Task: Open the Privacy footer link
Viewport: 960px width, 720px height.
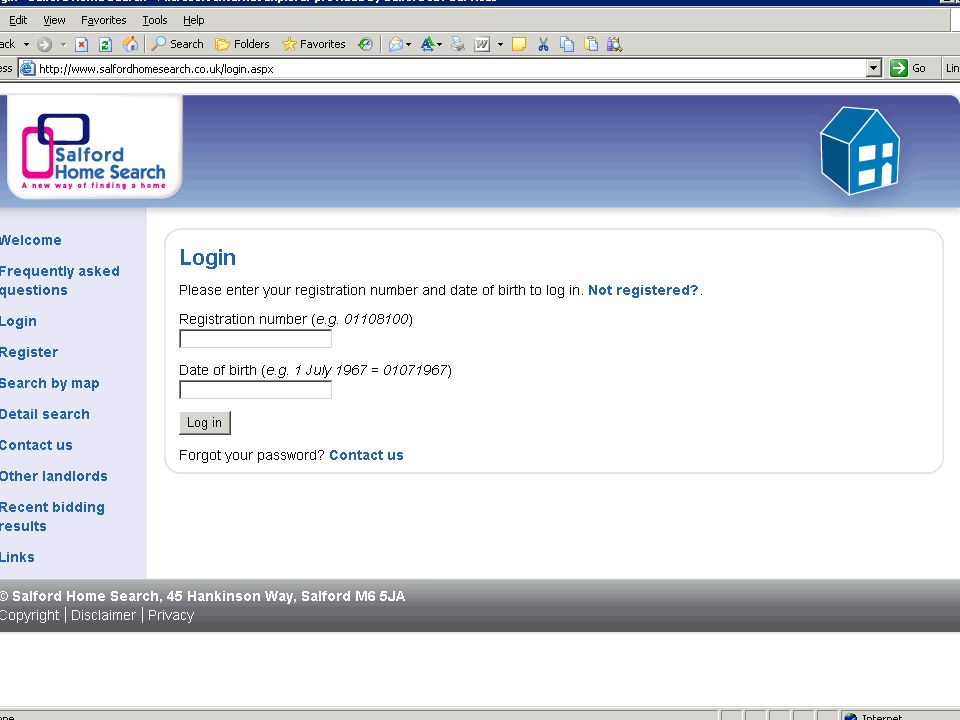Action: point(171,615)
